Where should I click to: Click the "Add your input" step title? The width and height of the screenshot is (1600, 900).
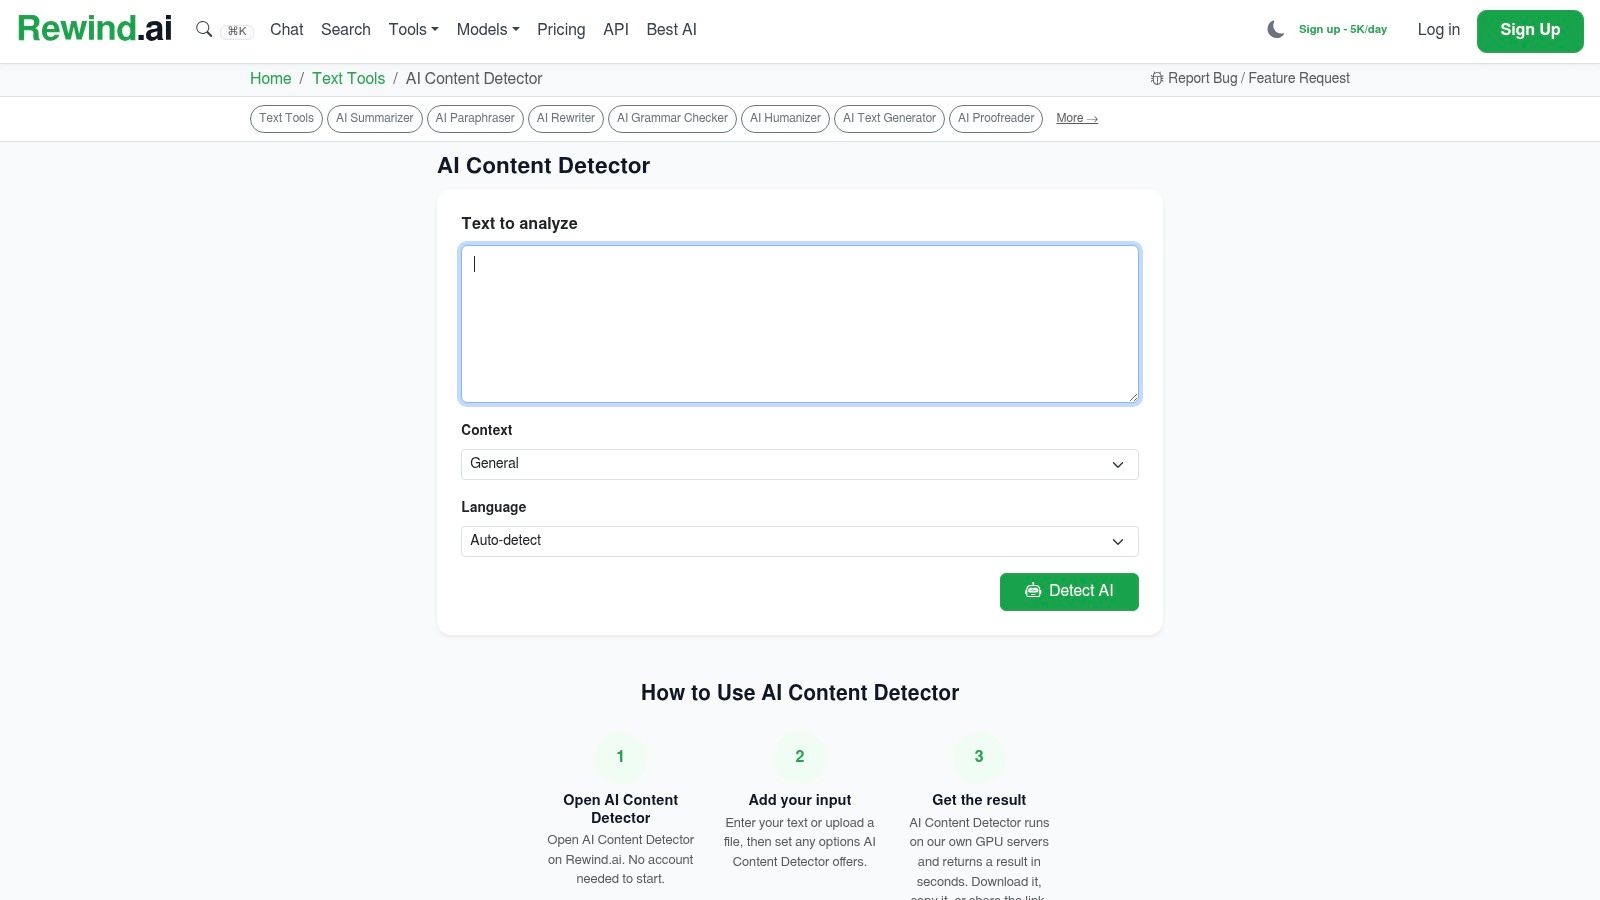[x=800, y=800]
